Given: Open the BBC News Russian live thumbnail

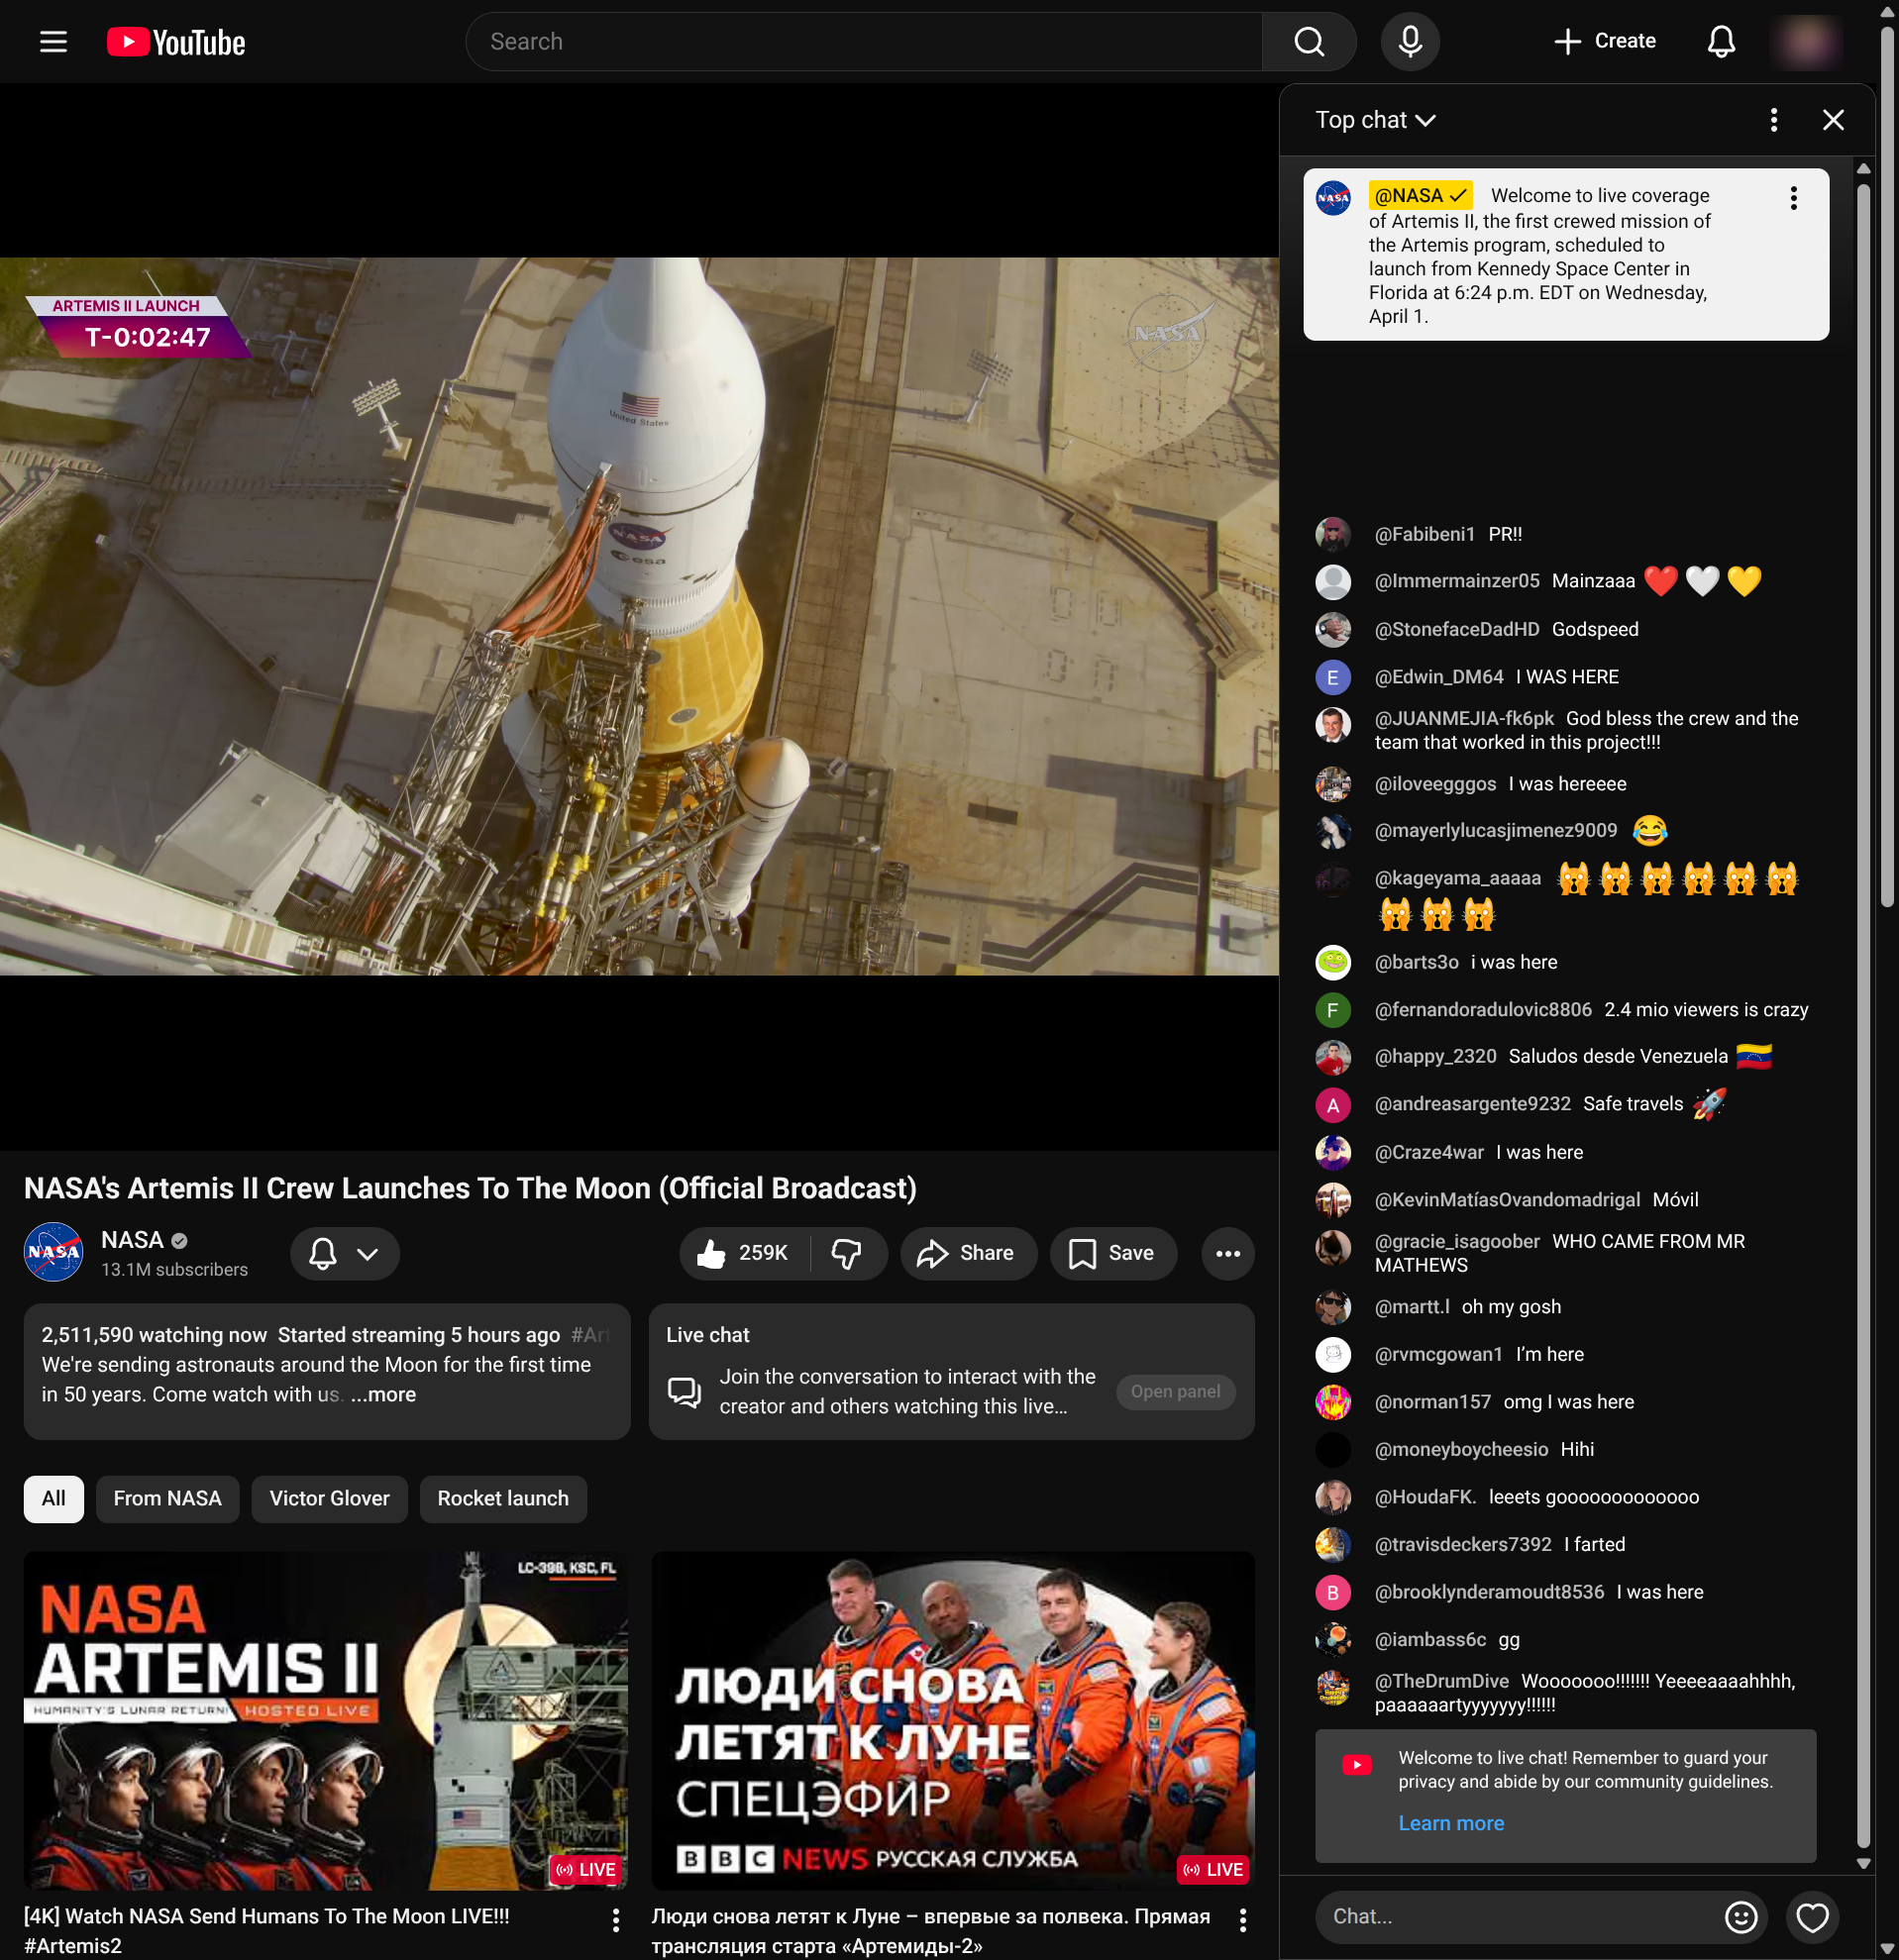Looking at the screenshot, I should (953, 1720).
